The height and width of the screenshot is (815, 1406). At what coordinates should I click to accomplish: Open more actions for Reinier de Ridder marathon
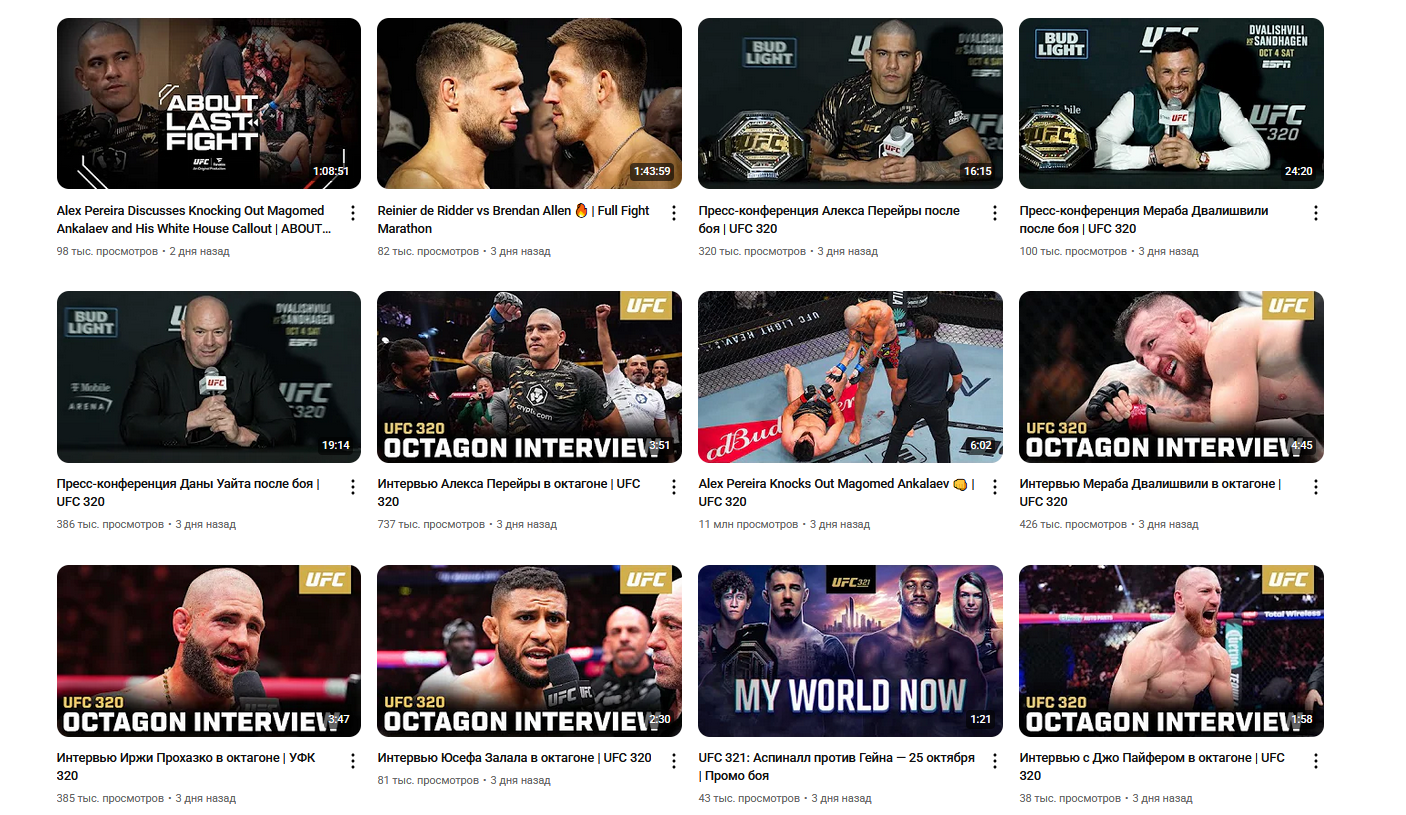(673, 213)
